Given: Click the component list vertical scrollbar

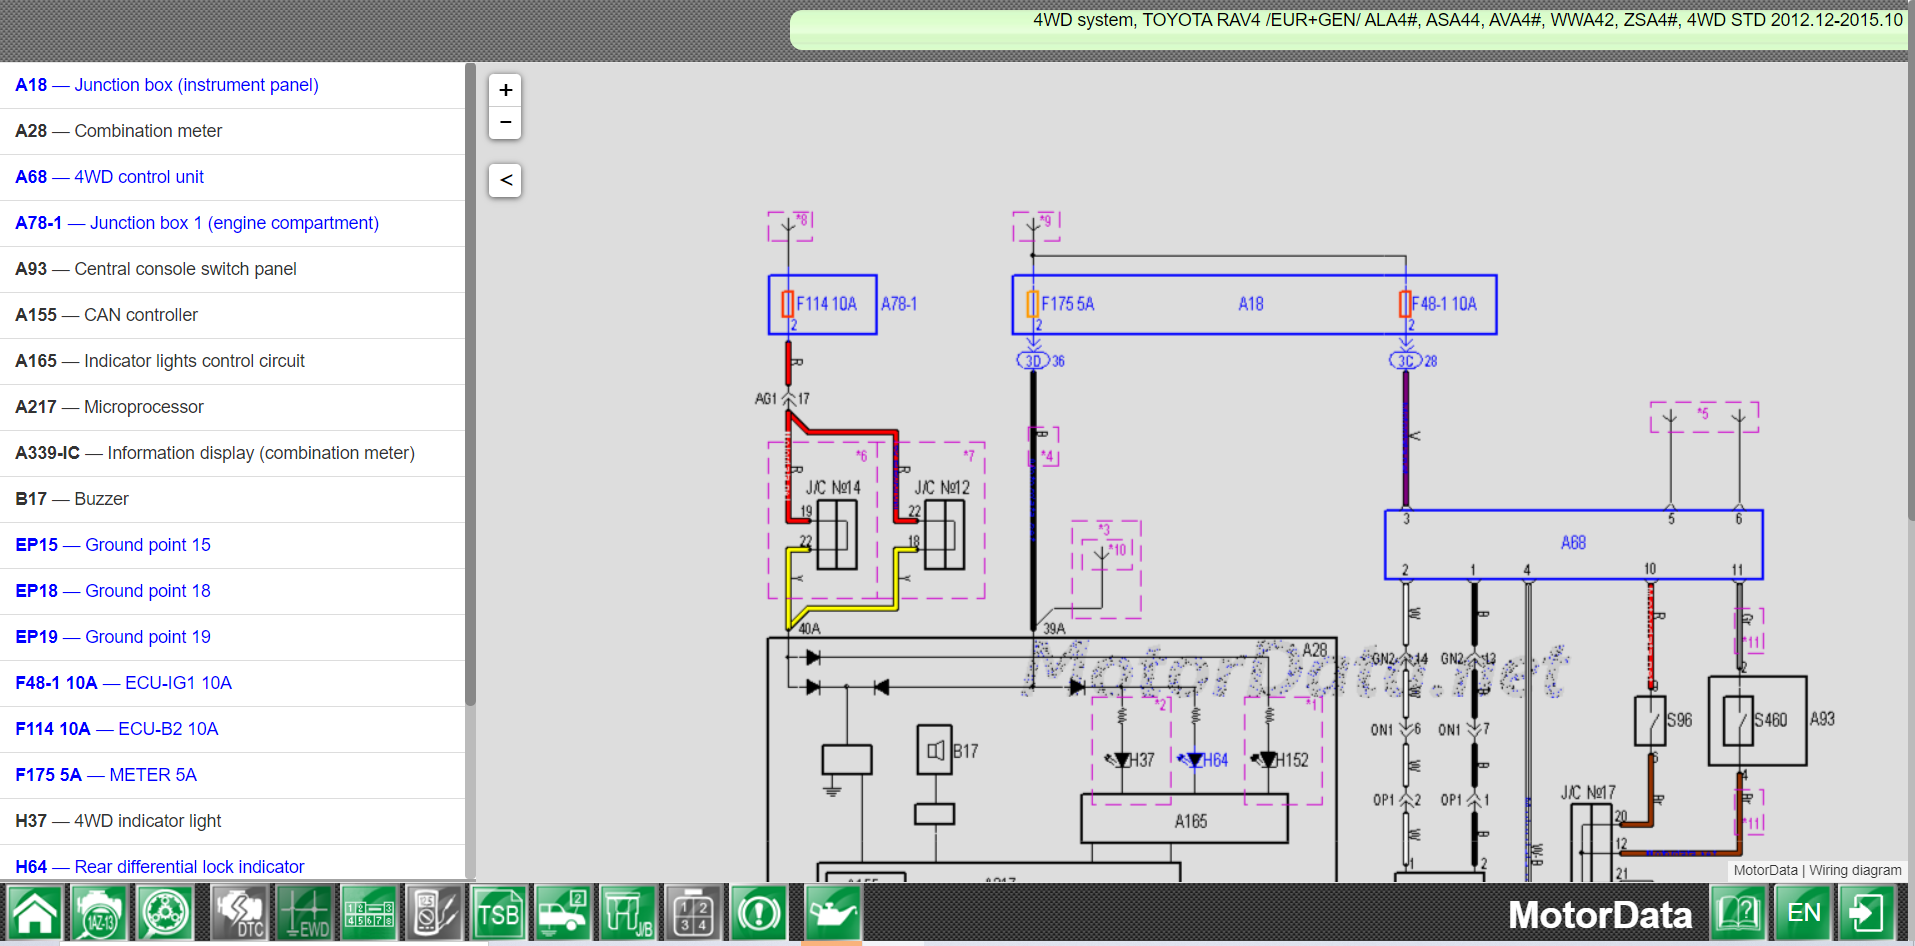Looking at the screenshot, I should (470, 385).
